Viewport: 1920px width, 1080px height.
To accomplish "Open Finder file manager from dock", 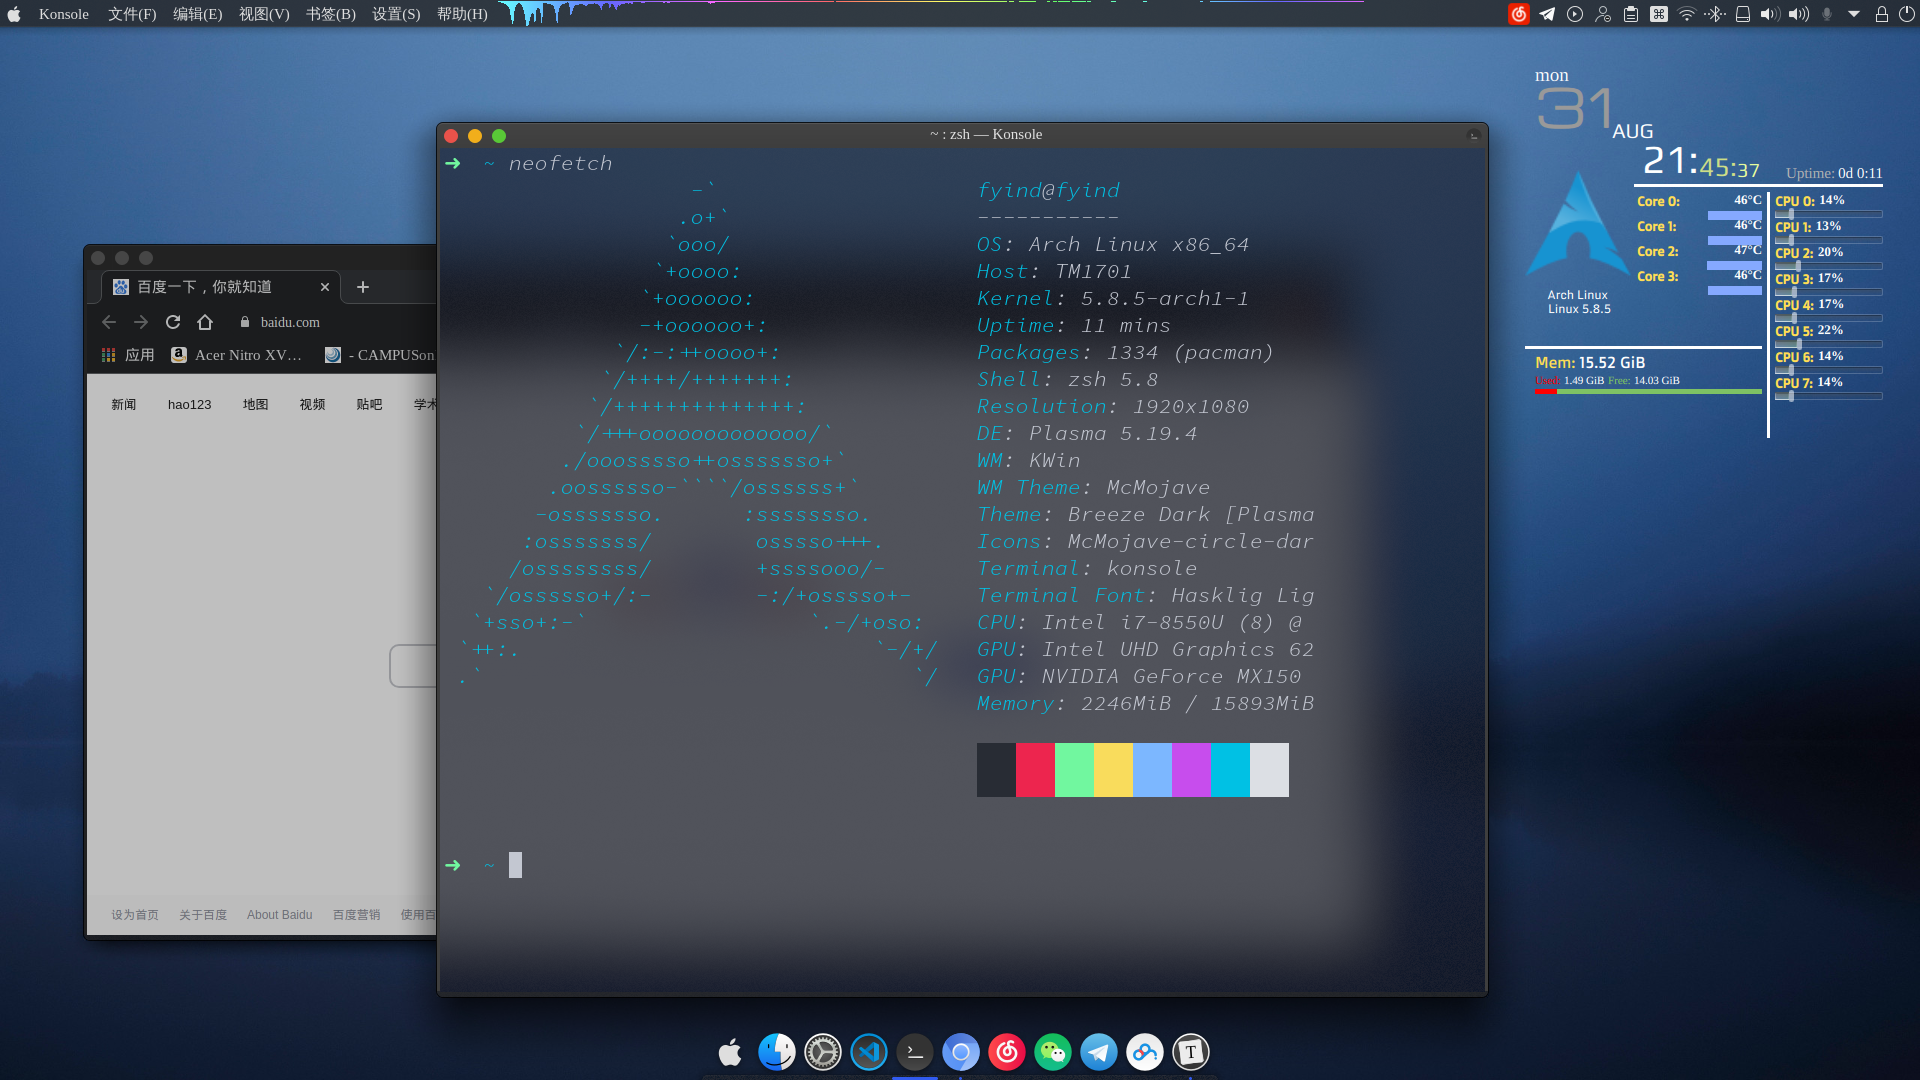I will (776, 1052).
